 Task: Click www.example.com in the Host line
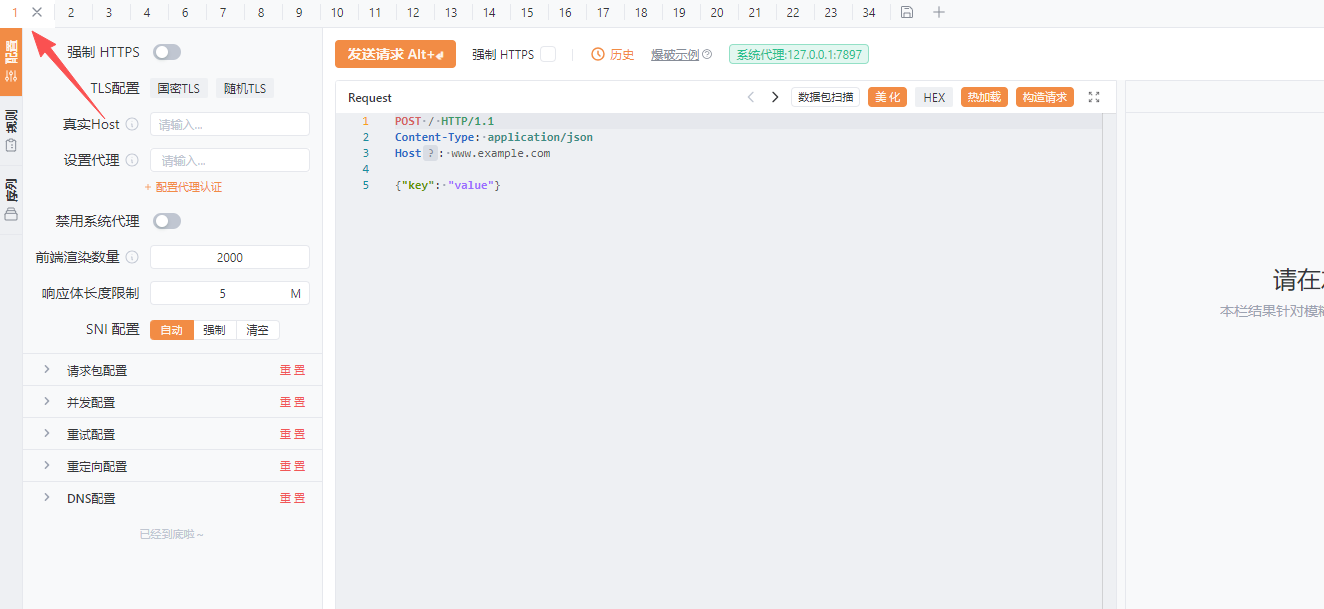[x=500, y=153]
